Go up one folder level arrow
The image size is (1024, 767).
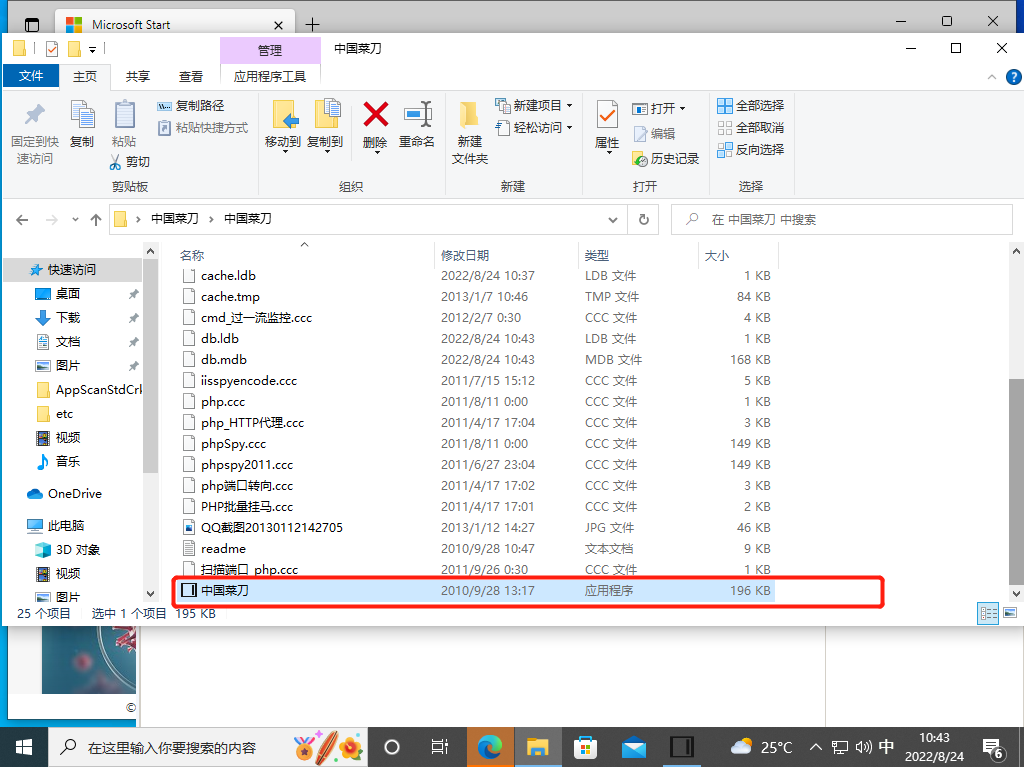[96, 220]
